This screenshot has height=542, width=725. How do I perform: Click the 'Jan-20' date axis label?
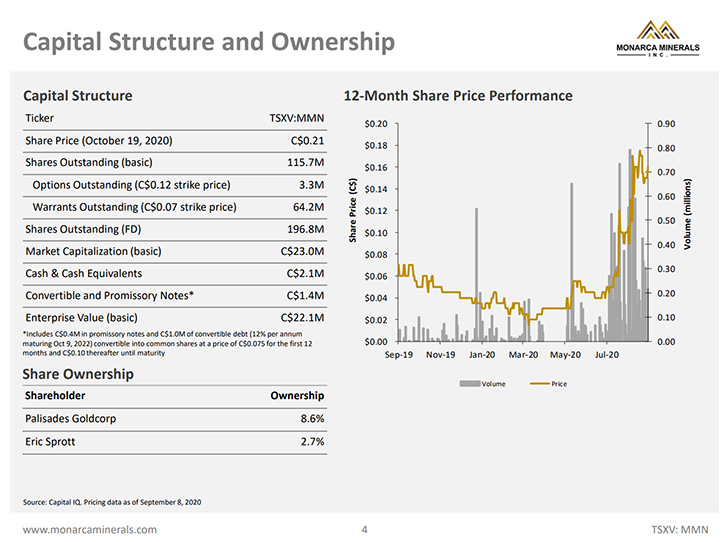pos(482,355)
